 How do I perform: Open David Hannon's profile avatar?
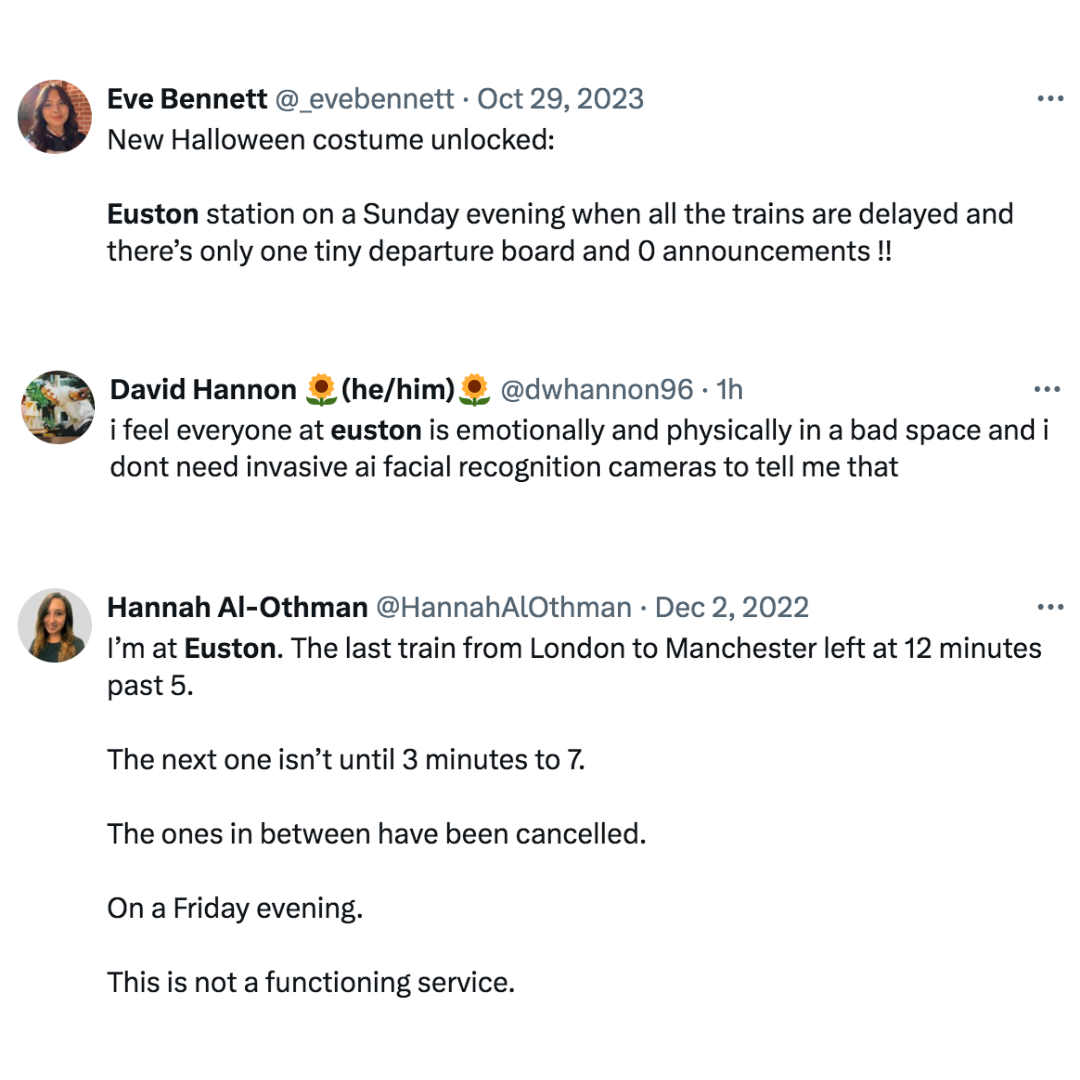click(x=58, y=407)
